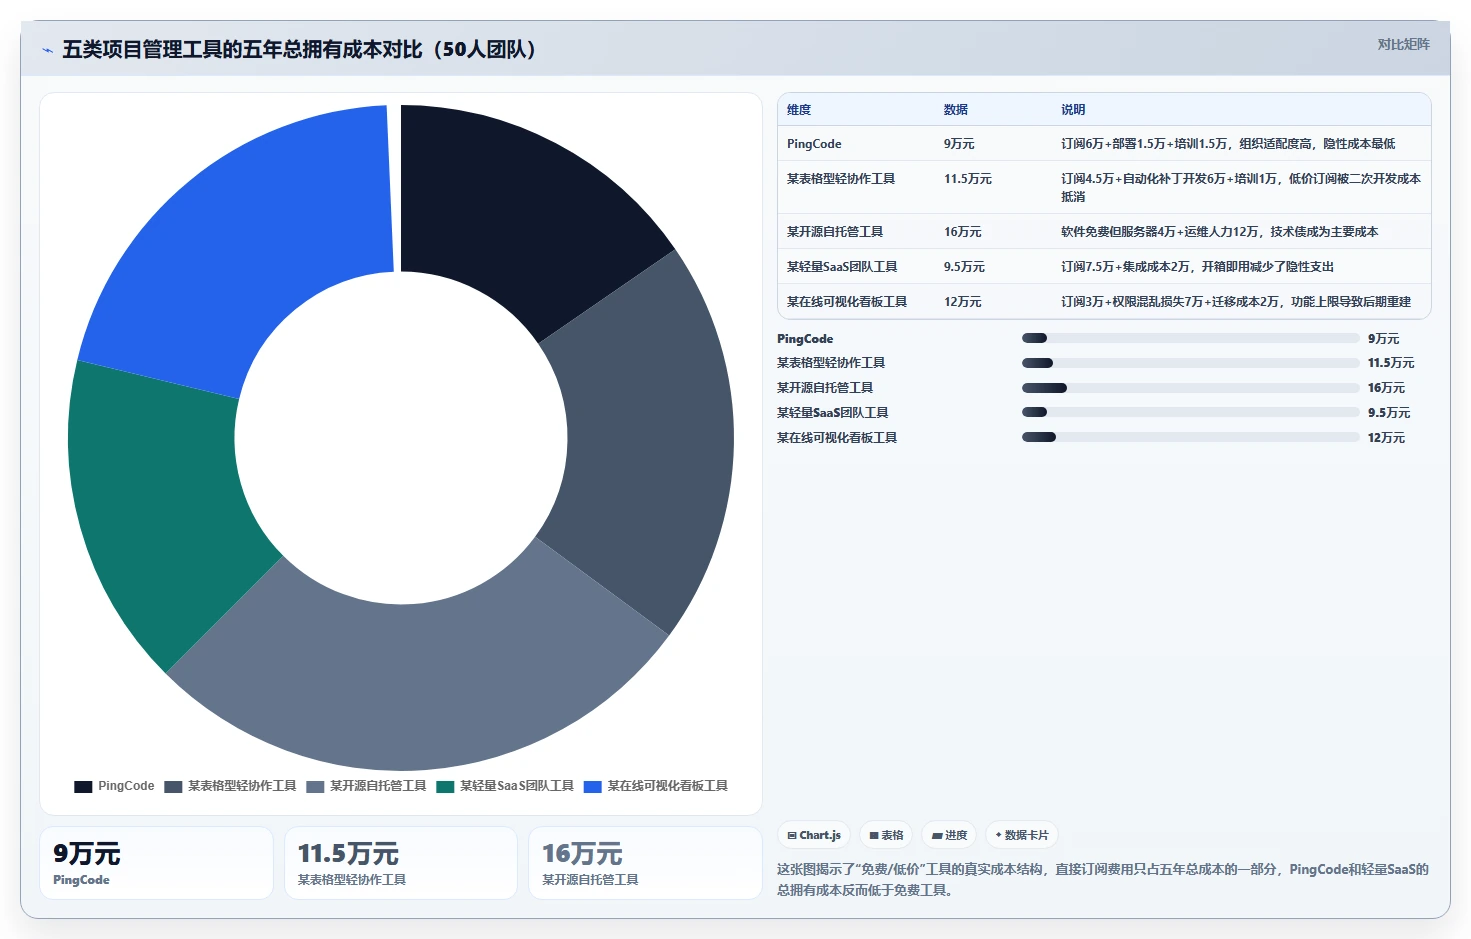The image size is (1471, 939).
Task: Click the description starting with 软件免费但服务器4万
Action: pos(1219,232)
